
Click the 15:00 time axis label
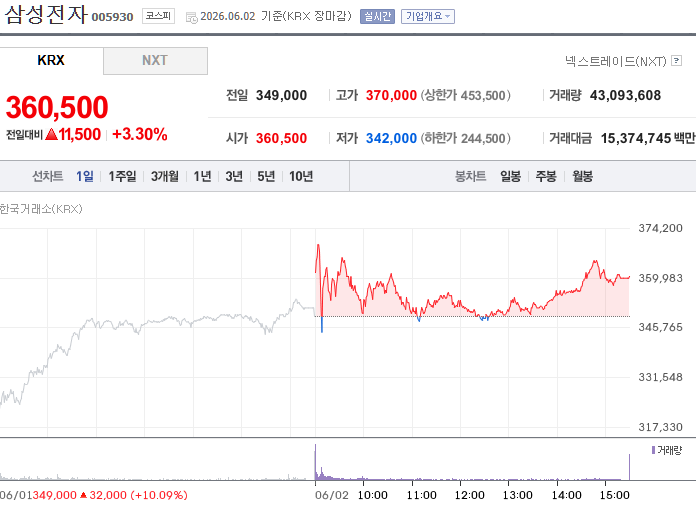[x=615, y=495]
